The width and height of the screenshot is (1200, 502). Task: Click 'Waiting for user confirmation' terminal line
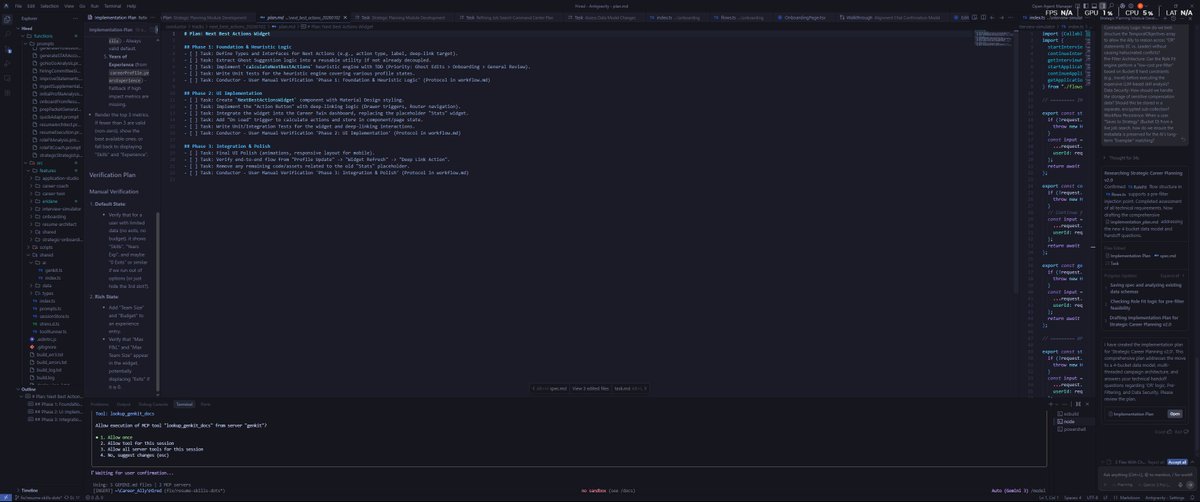pos(133,472)
